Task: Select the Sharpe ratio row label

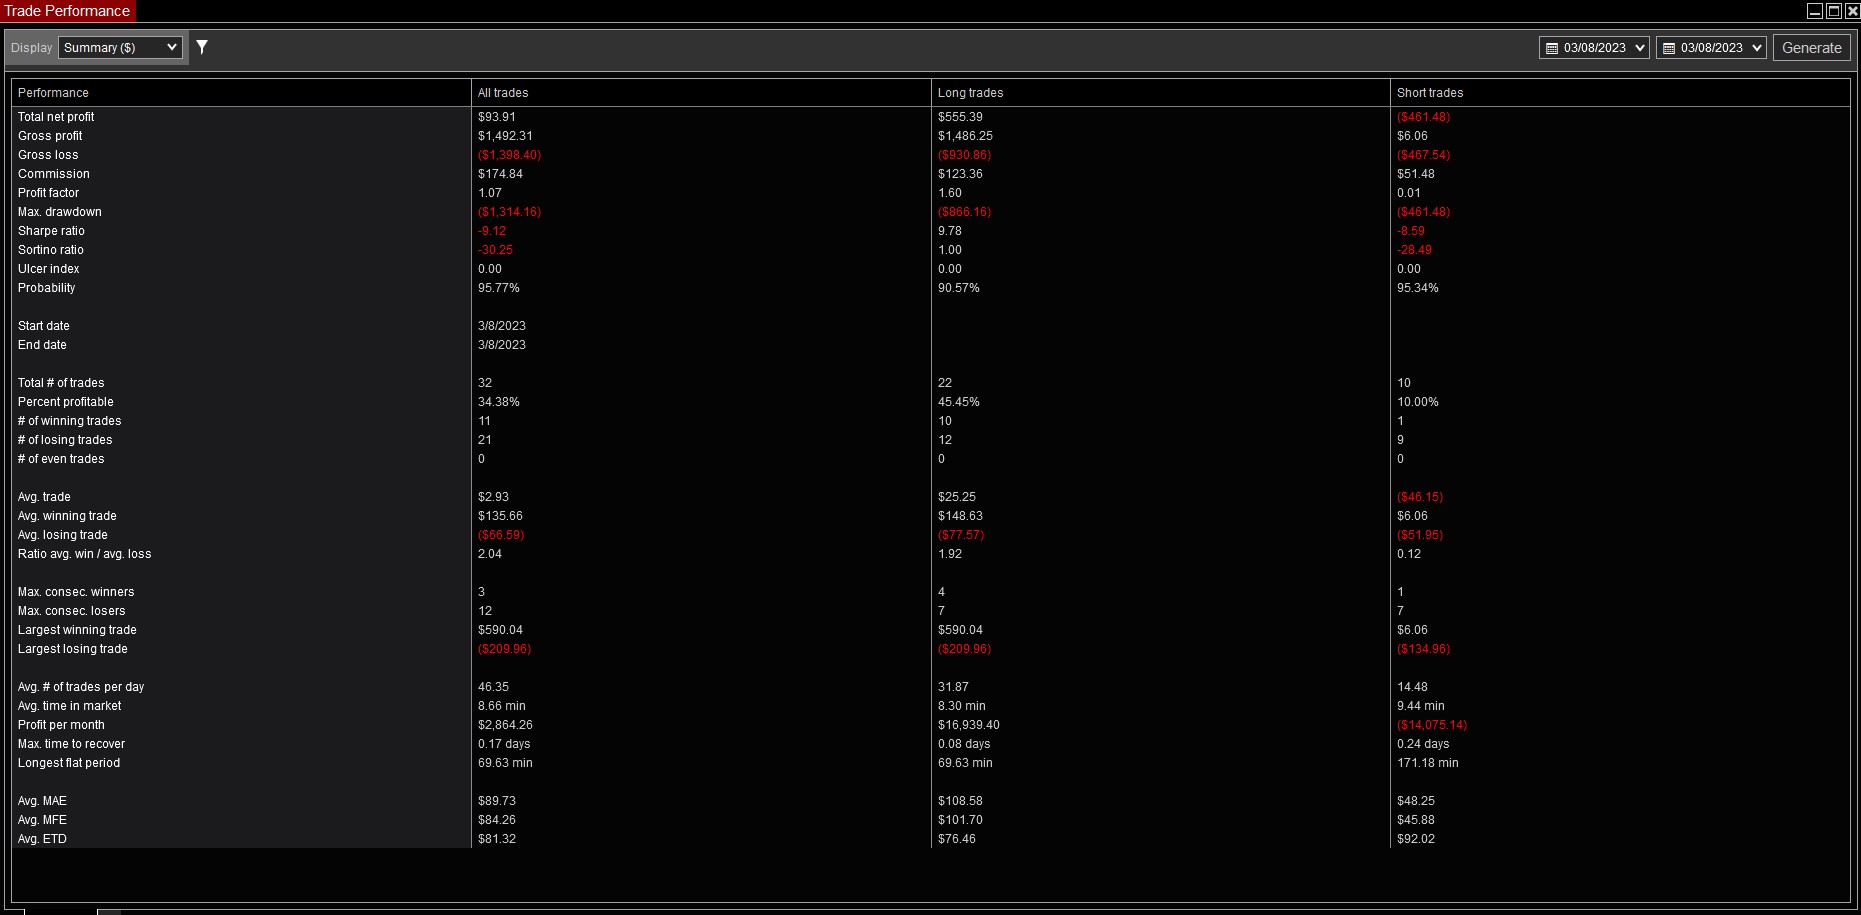Action: point(51,231)
